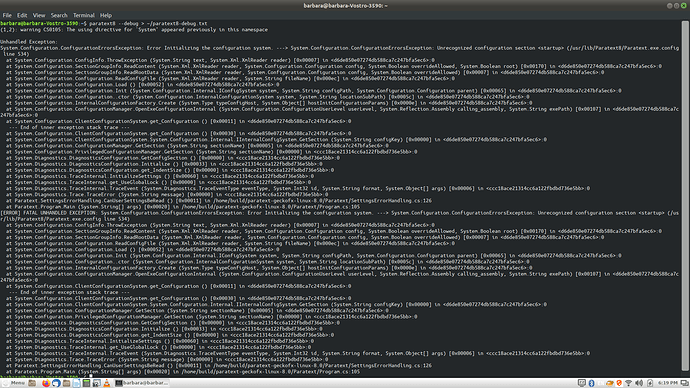The image size is (690, 388).
Task: Open the volume speaker tray icon
Action: click(x=639, y=383)
